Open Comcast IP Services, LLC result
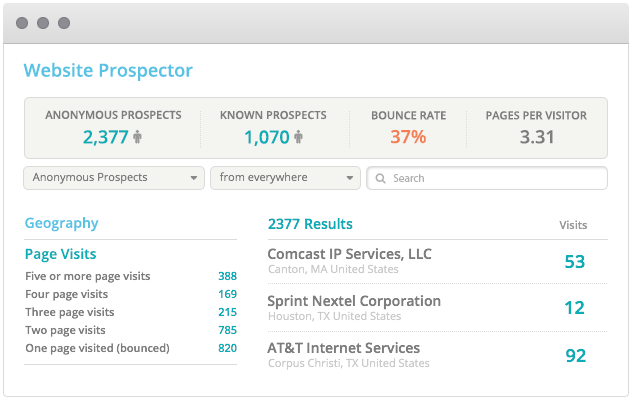632x400 pixels. pos(349,254)
